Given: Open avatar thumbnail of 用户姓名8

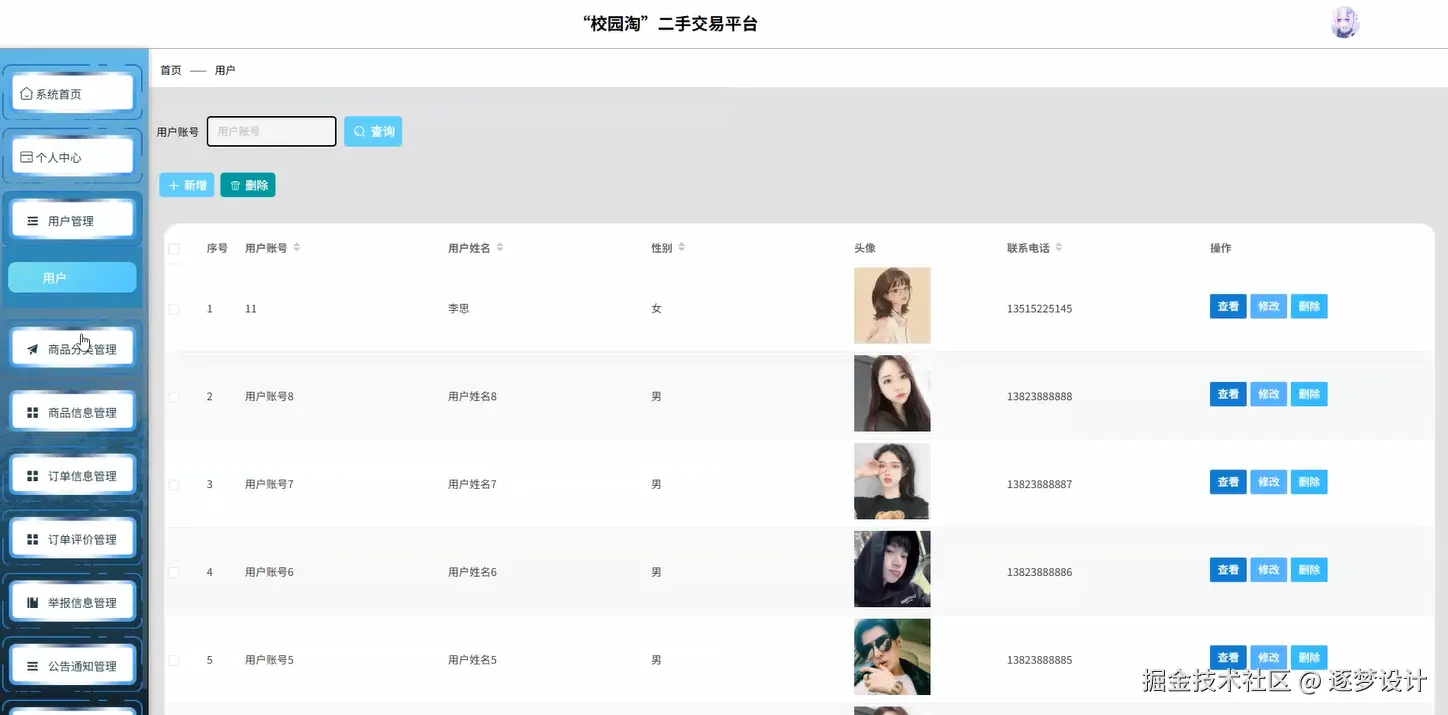Looking at the screenshot, I should tap(892, 393).
